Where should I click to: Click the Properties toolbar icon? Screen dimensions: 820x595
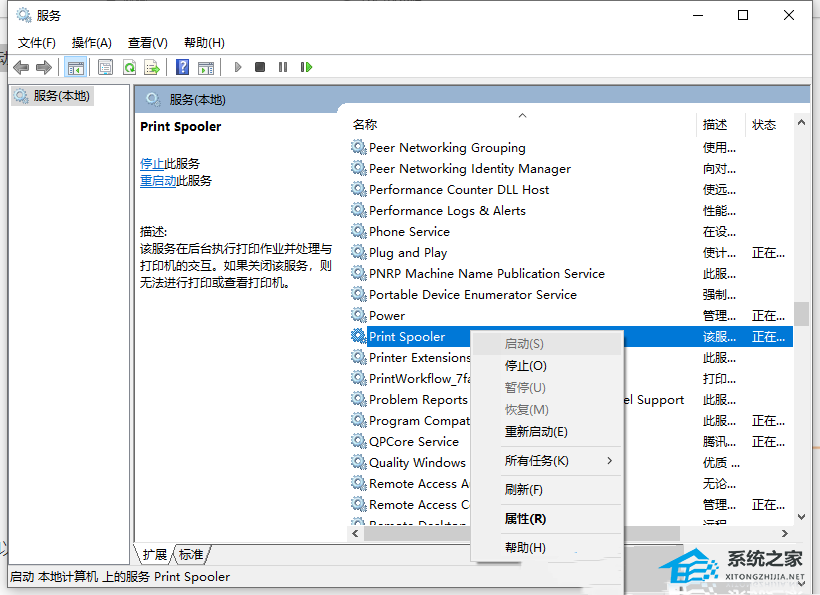click(105, 67)
